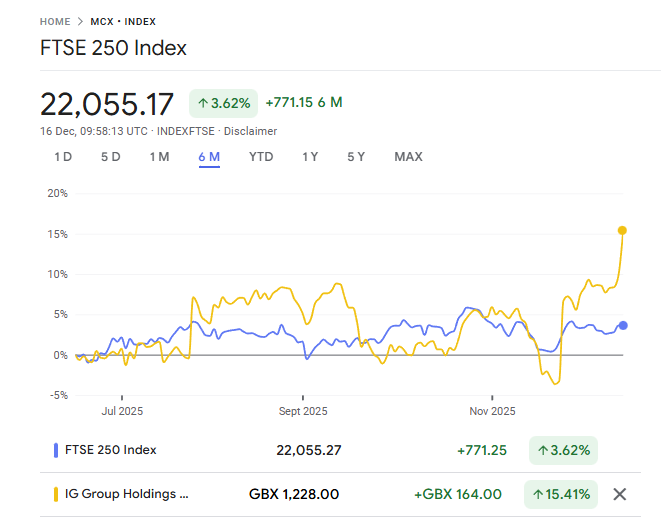Click the green 3.62% change badge at top
661x523 pixels.
[224, 103]
